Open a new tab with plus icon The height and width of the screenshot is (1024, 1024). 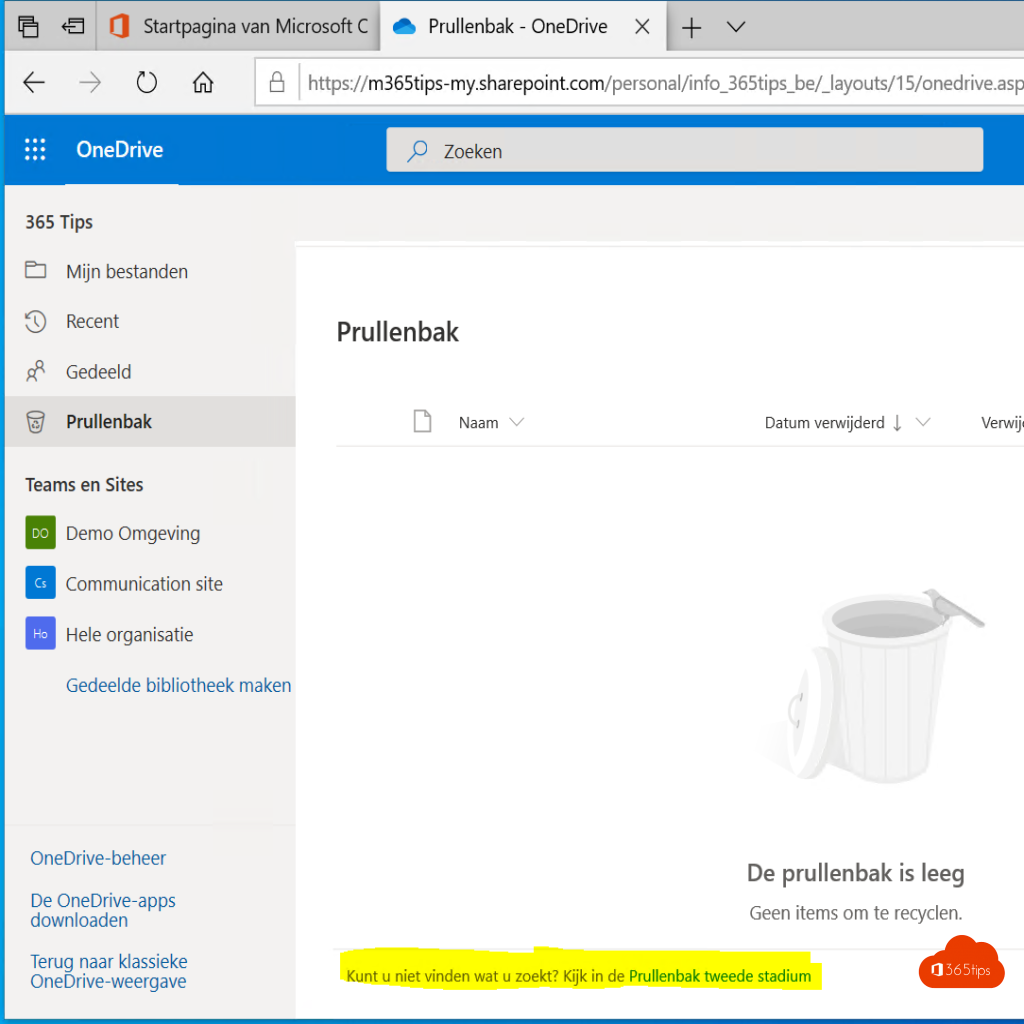(691, 27)
